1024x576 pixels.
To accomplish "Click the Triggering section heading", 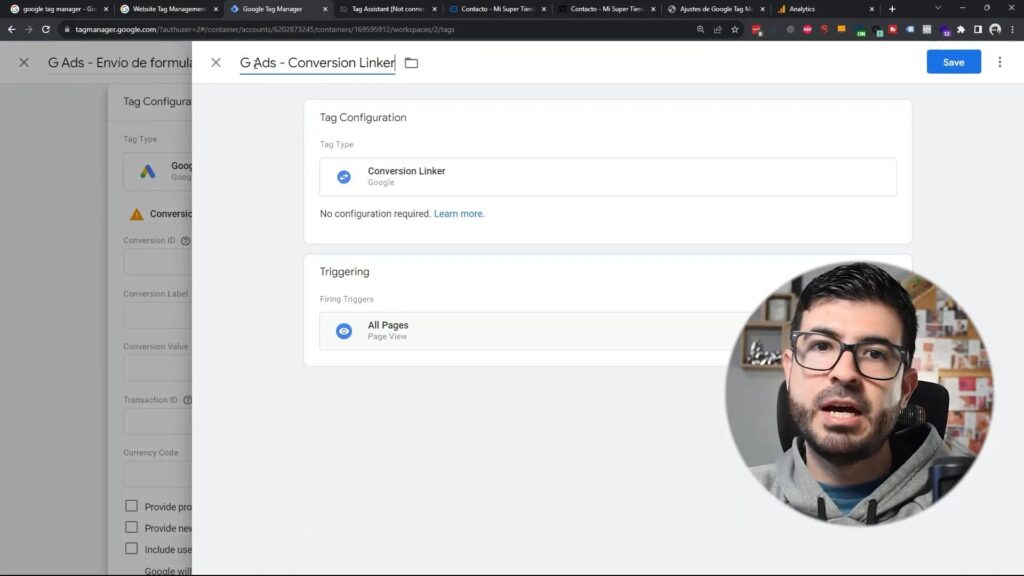I will pos(345,272).
